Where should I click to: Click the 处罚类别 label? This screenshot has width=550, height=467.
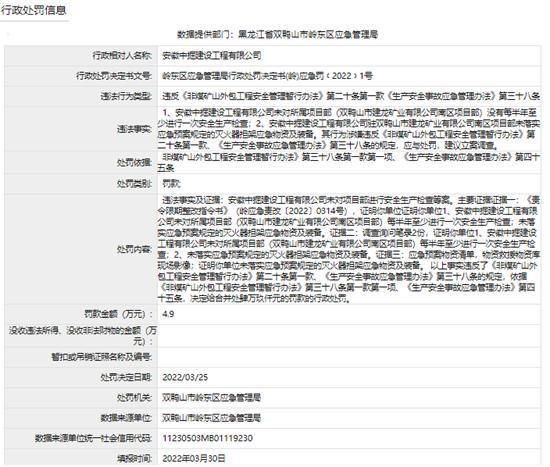(134, 184)
